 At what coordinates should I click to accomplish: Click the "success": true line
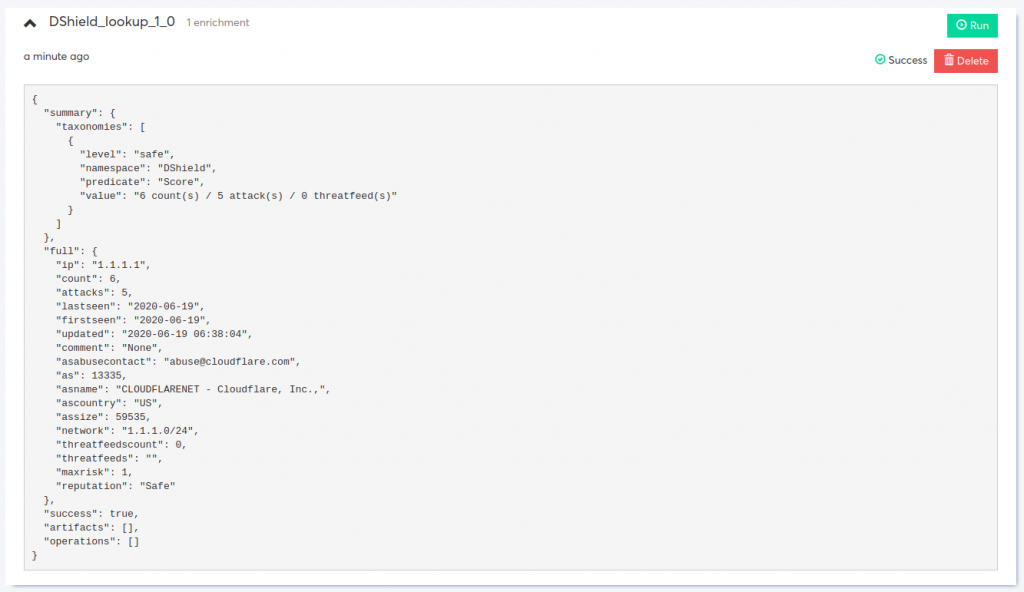click(x=91, y=514)
